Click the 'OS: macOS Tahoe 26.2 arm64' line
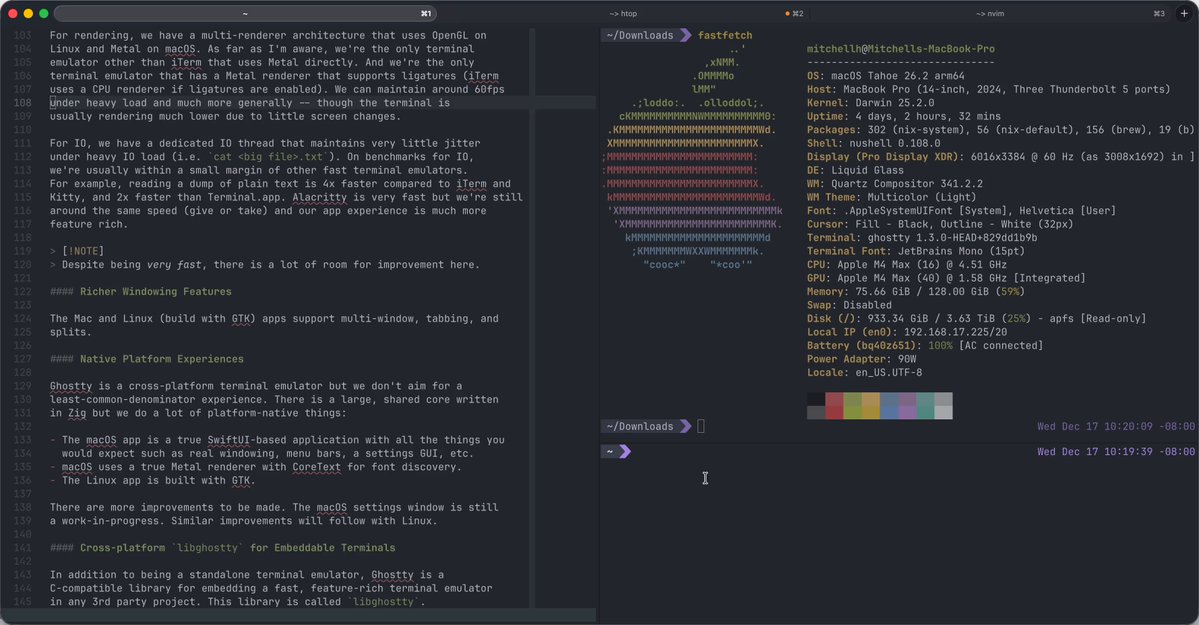The width and height of the screenshot is (1199, 625). tap(885, 76)
